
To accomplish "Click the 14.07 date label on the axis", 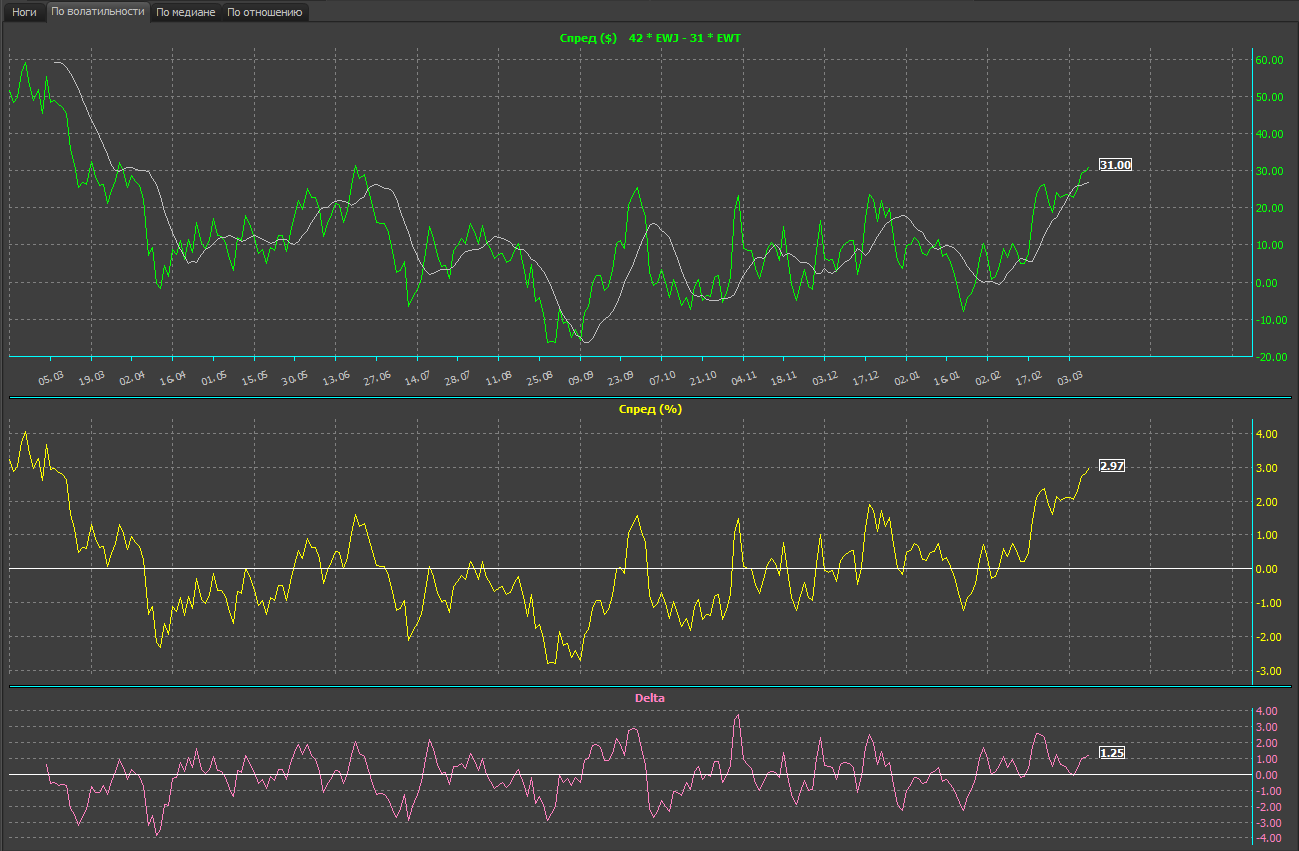I will pyautogui.click(x=418, y=377).
